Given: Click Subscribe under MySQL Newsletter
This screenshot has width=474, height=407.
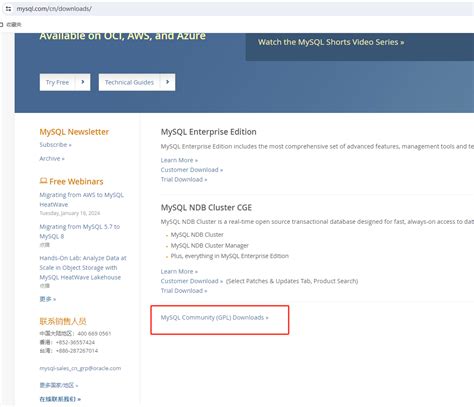Looking at the screenshot, I should (x=55, y=145).
